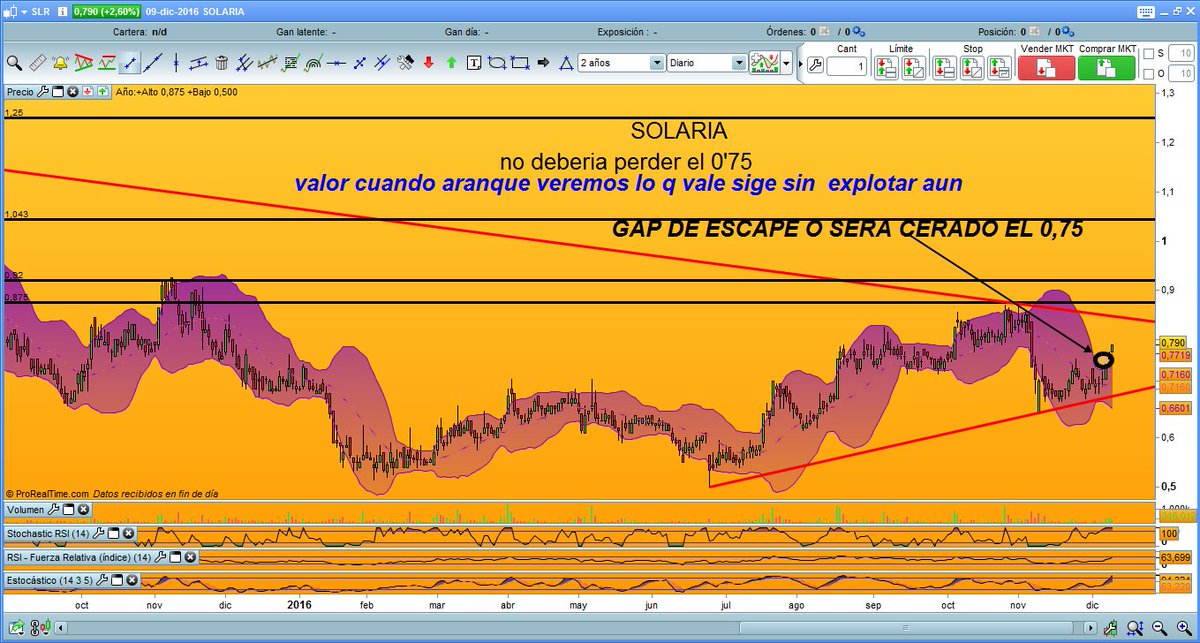The image size is (1200, 643).
Task: Click the Cant quantity input field
Action: pyautogui.click(x=847, y=66)
